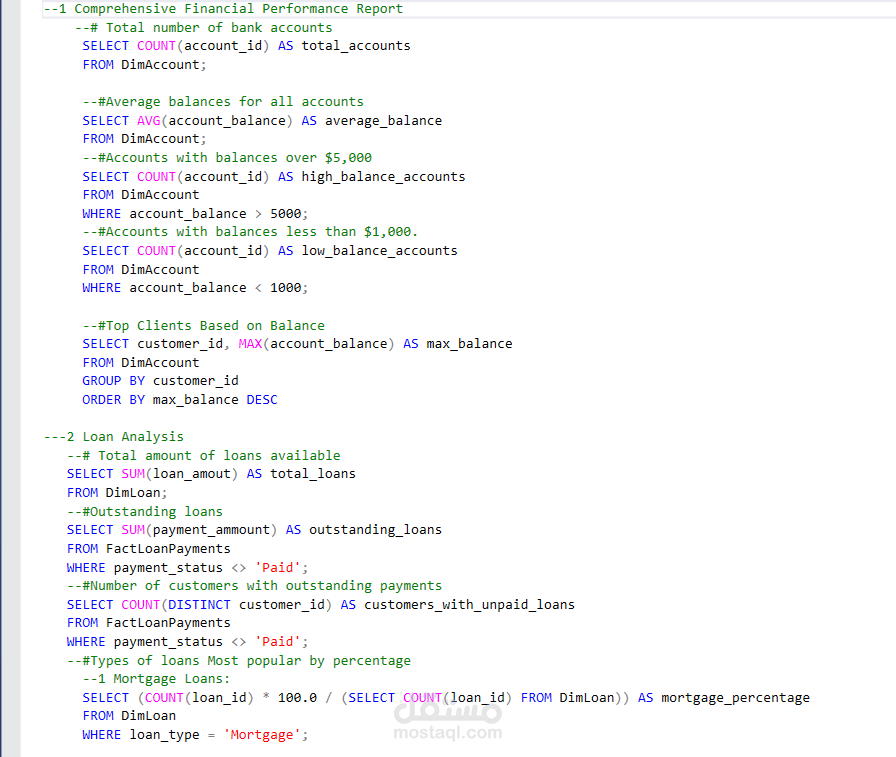Click the alias 'outstanding_loans'
This screenshot has width=896, height=757.
coord(375,530)
